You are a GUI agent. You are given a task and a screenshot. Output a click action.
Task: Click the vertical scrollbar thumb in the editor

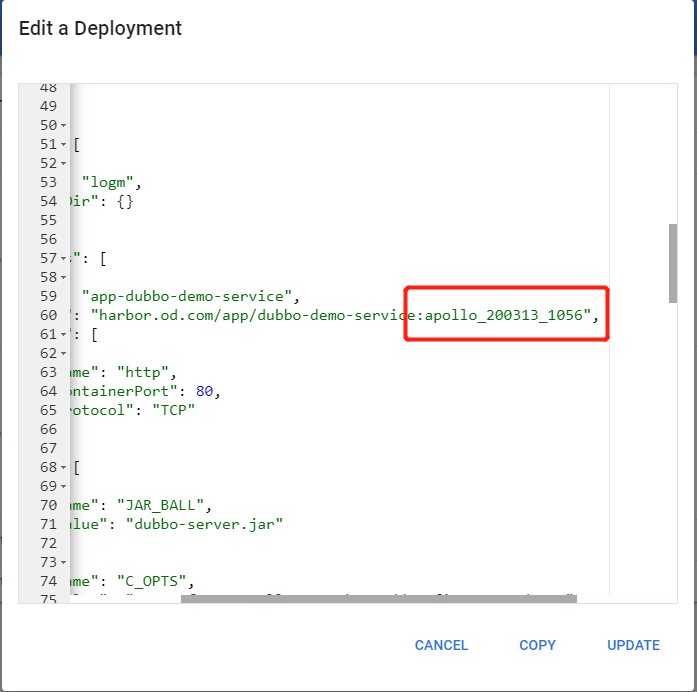[673, 263]
